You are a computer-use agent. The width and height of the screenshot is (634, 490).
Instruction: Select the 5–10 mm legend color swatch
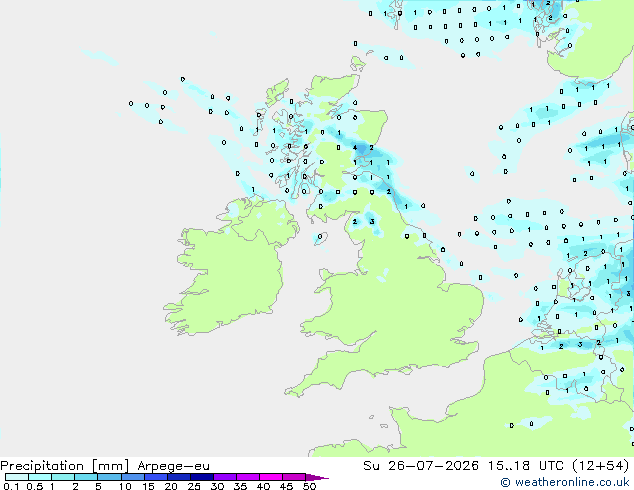pyautogui.click(x=109, y=477)
